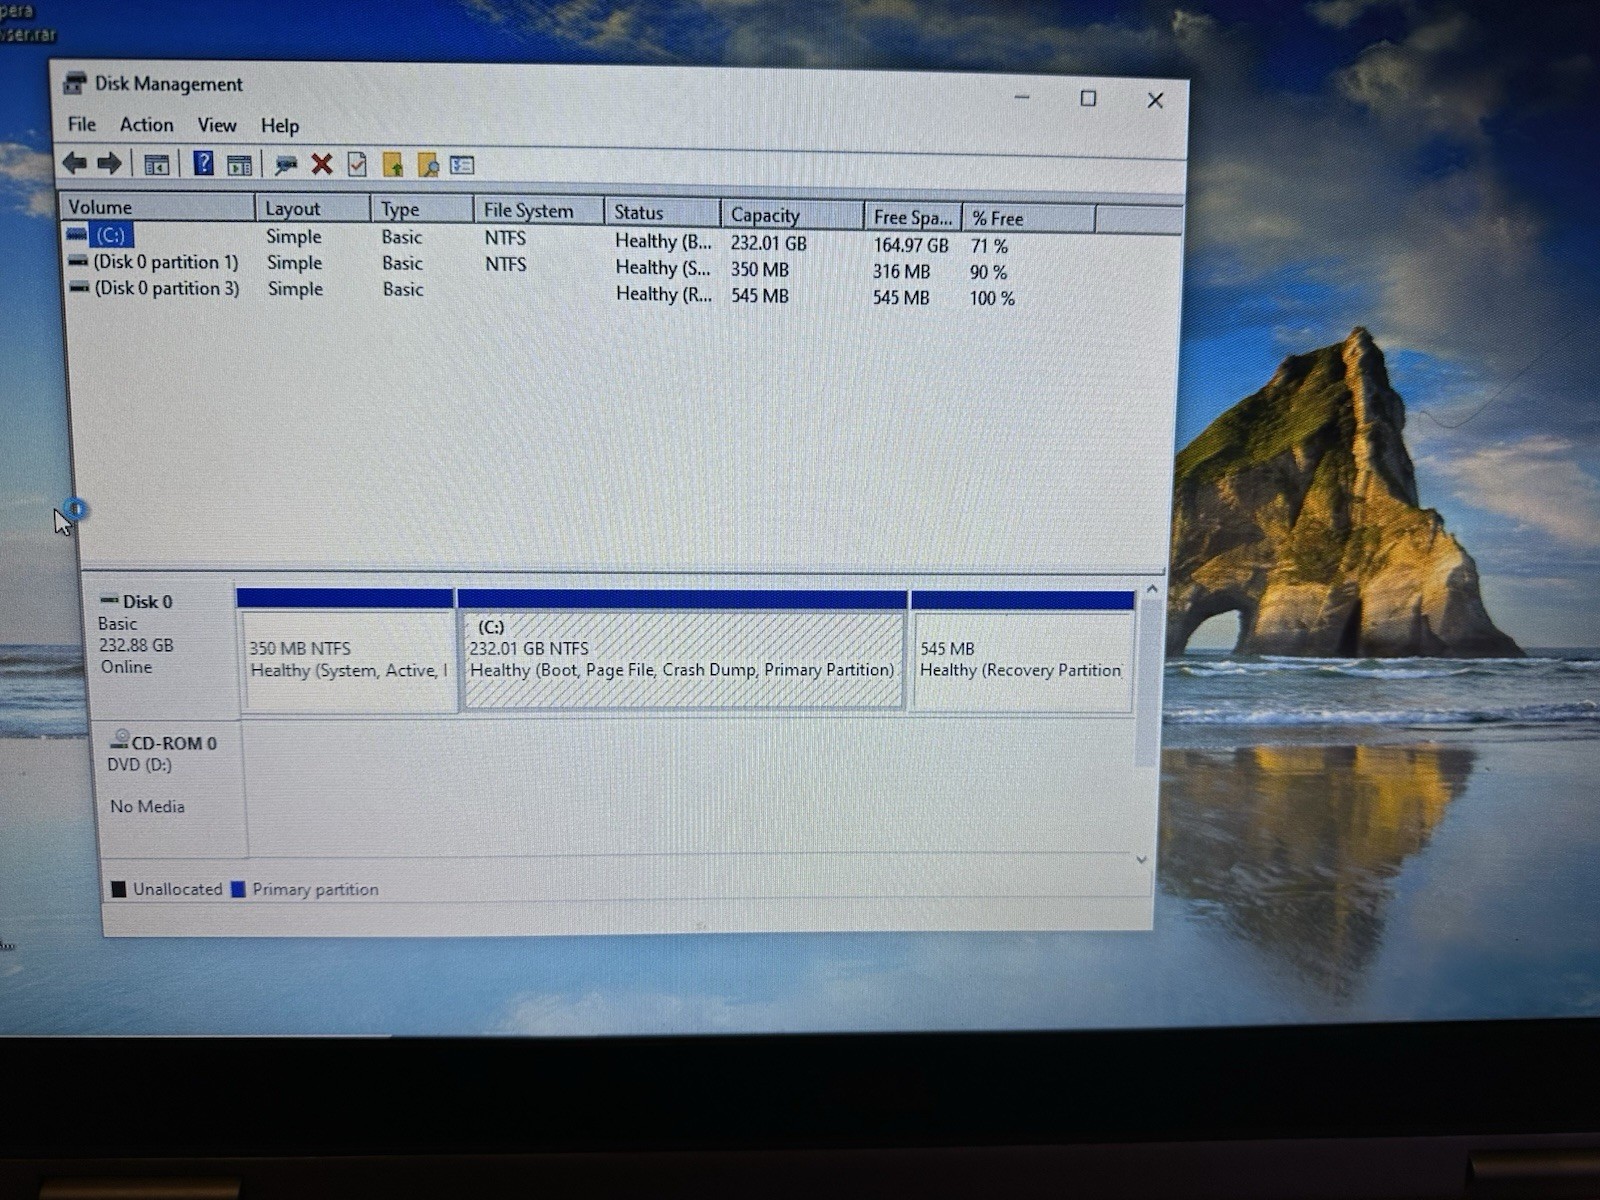Toggle the Show/Hide Console Tree icon

pyautogui.click(x=156, y=164)
